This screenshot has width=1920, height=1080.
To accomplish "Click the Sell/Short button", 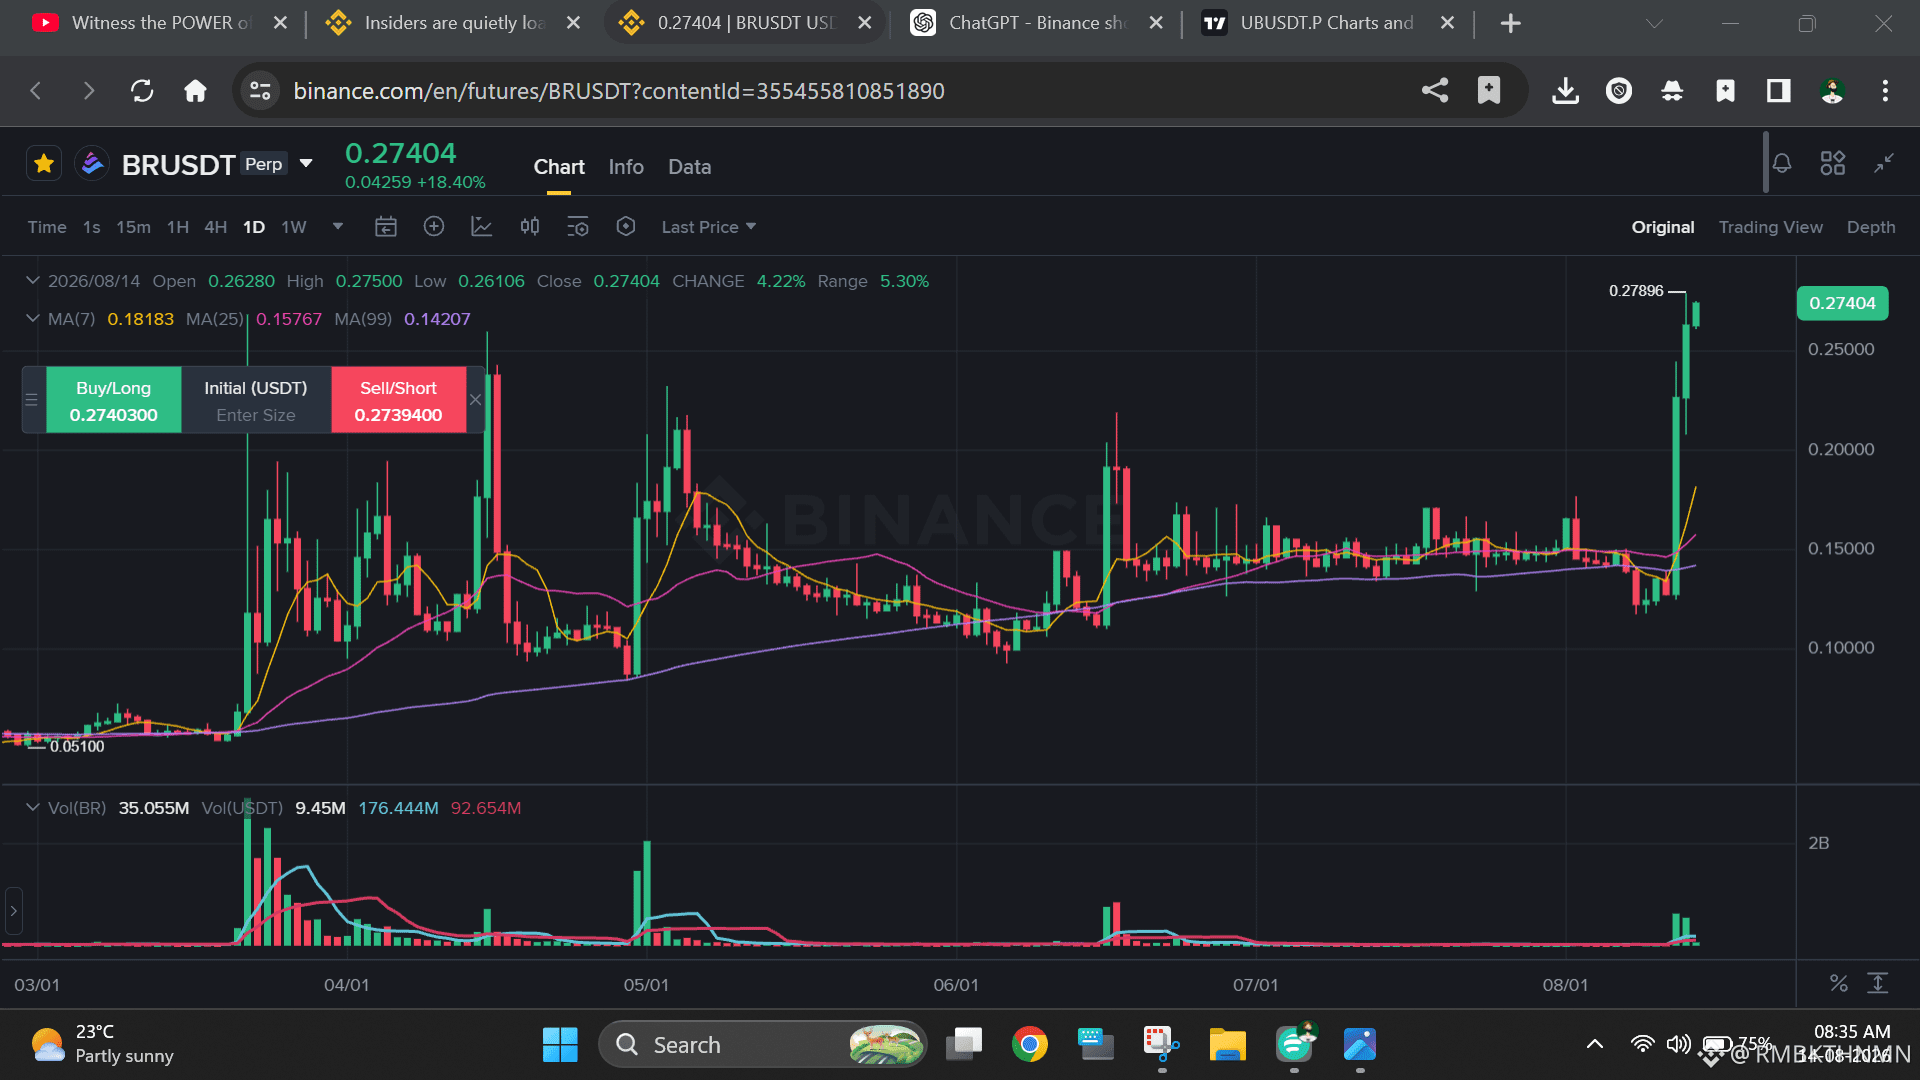I will (399, 400).
